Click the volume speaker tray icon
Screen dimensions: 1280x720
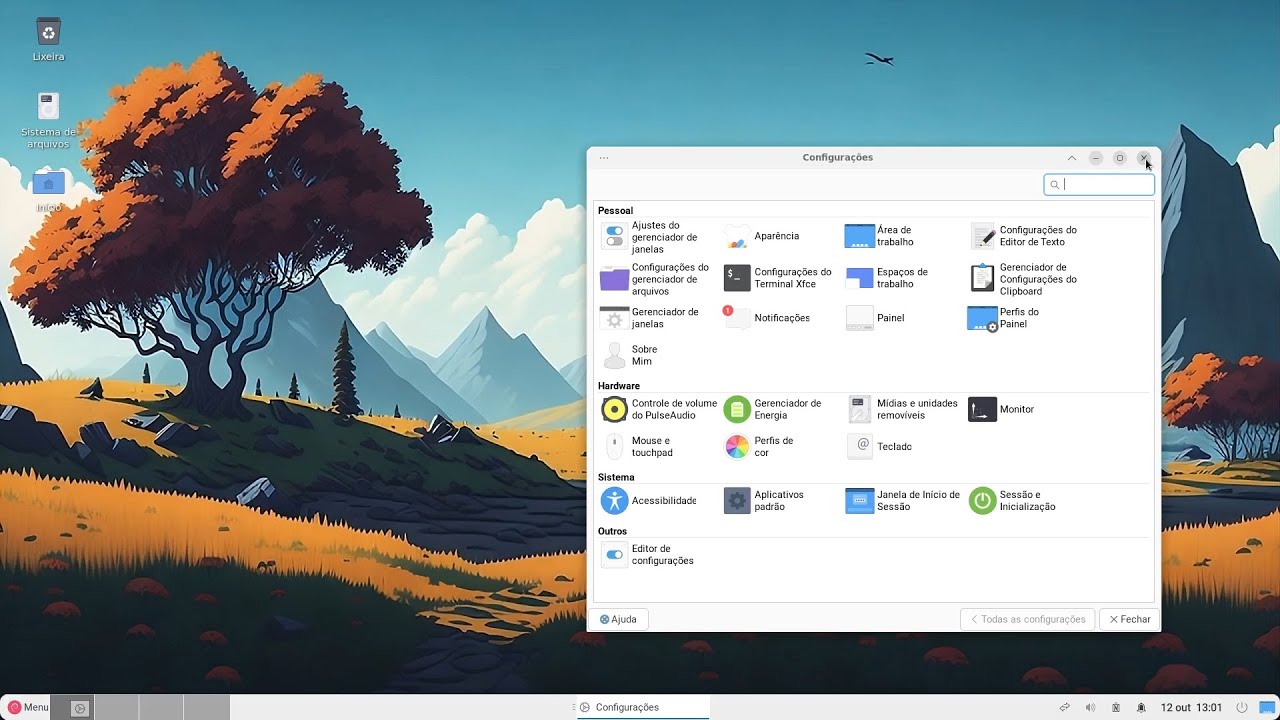tap(1090, 707)
